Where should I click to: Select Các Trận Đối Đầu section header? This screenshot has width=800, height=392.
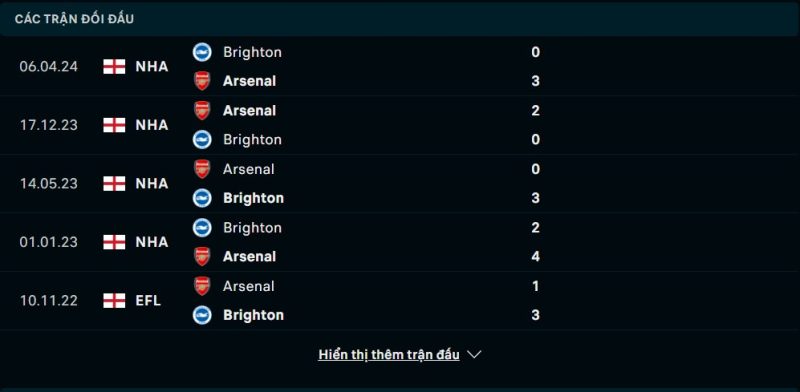pos(74,19)
